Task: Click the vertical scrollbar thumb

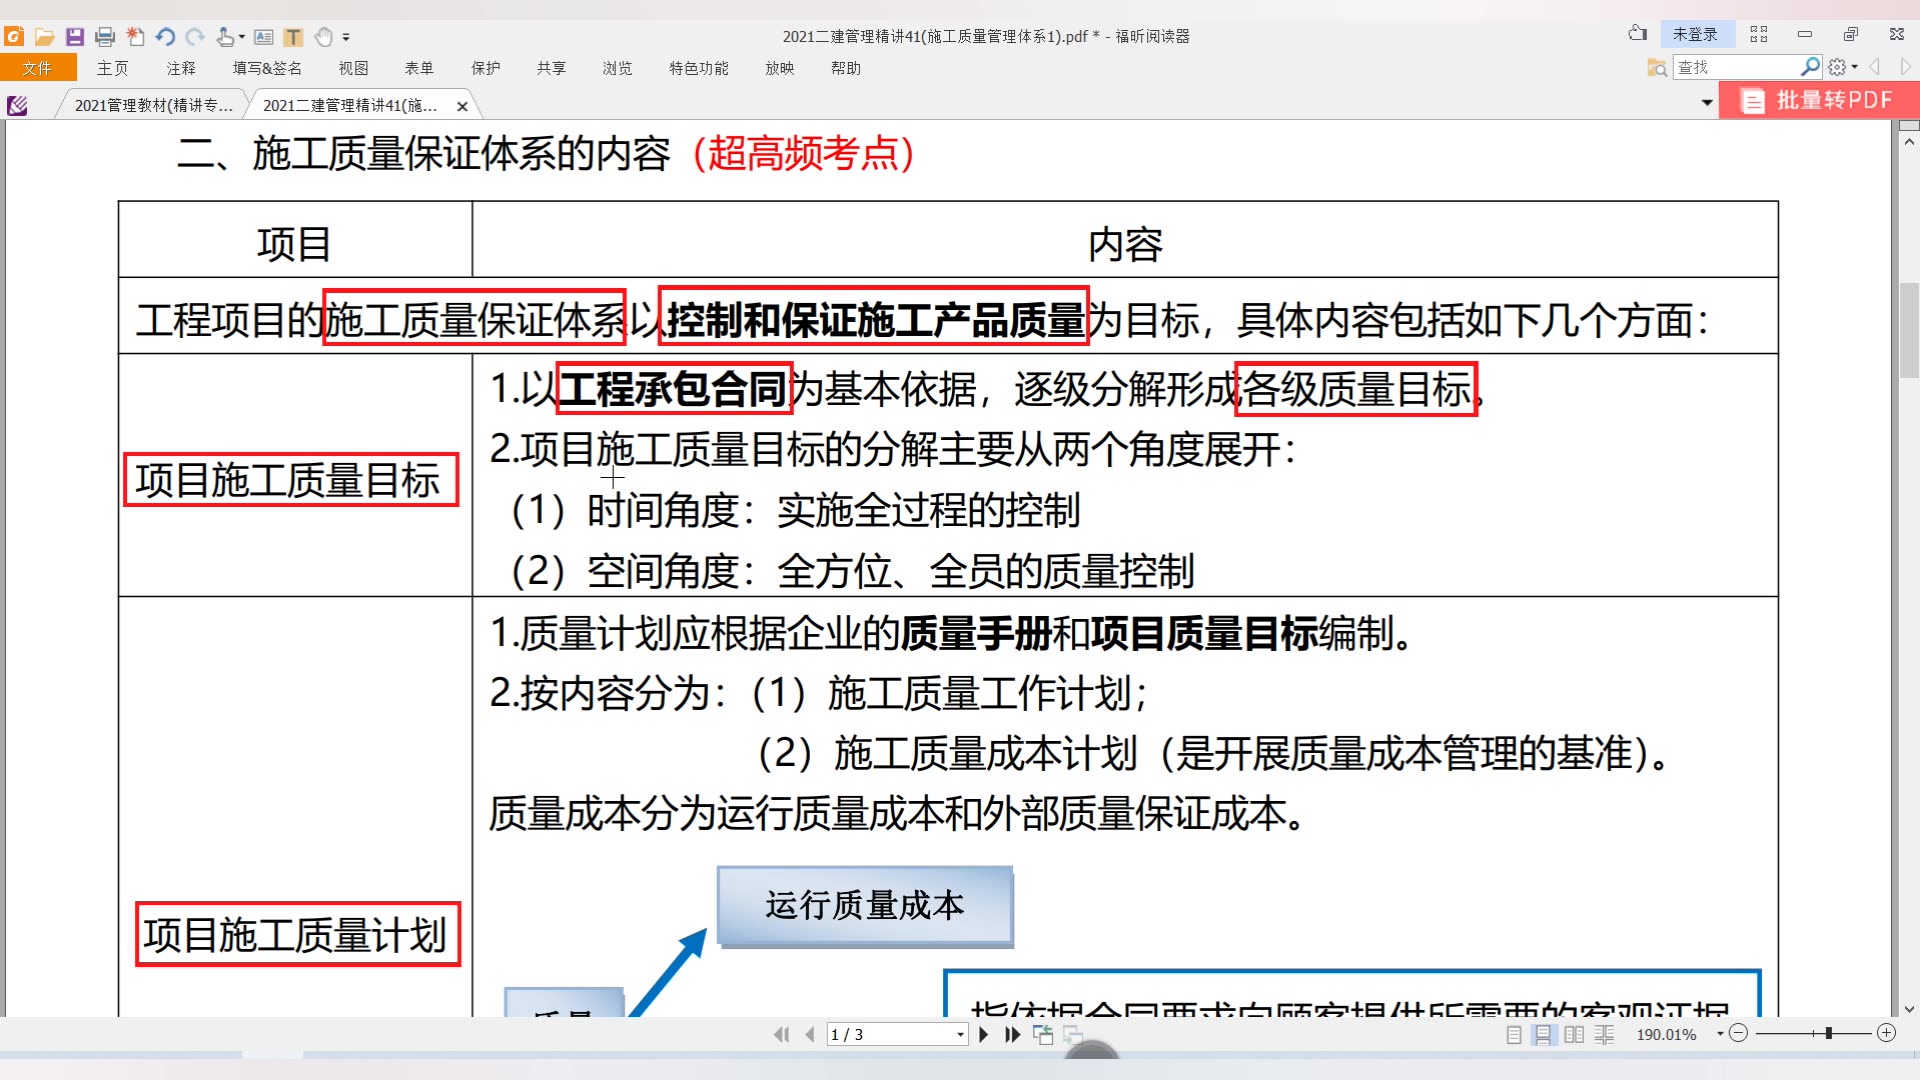Action: (x=1909, y=330)
